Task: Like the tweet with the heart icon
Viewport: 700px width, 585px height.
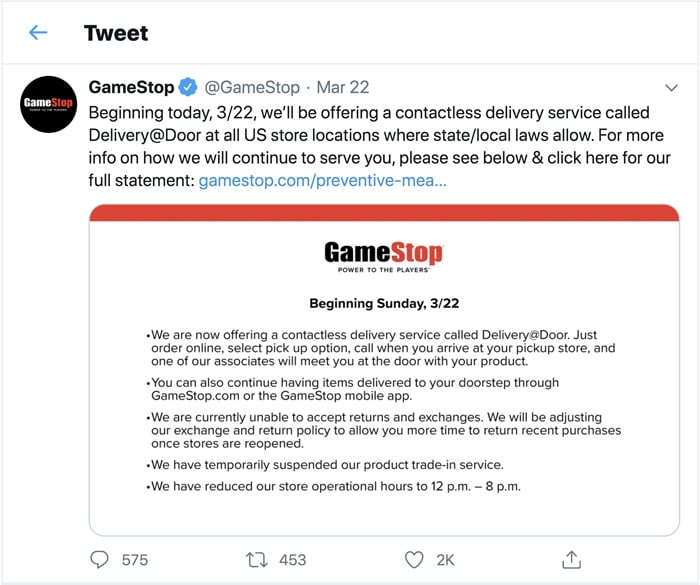Action: point(414,559)
